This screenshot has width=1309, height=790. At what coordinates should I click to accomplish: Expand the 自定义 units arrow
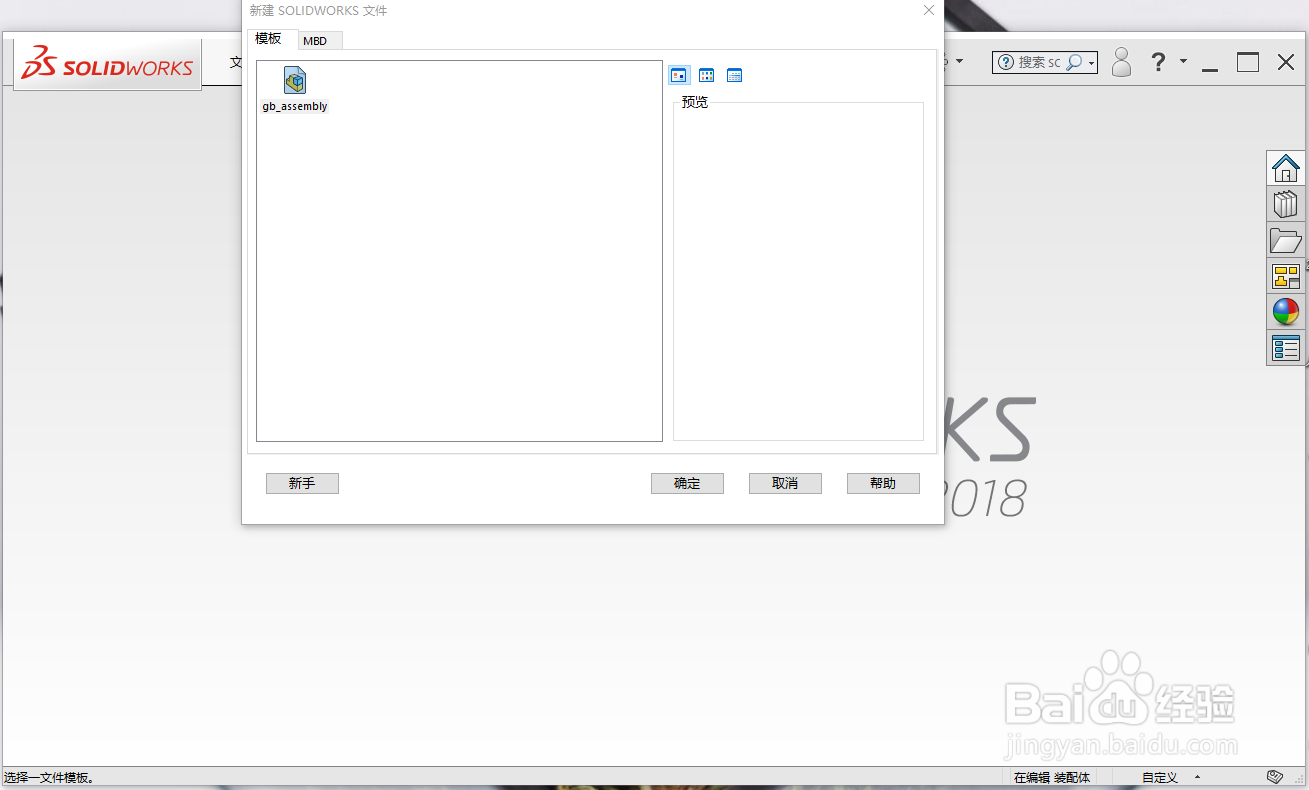coord(1197,777)
